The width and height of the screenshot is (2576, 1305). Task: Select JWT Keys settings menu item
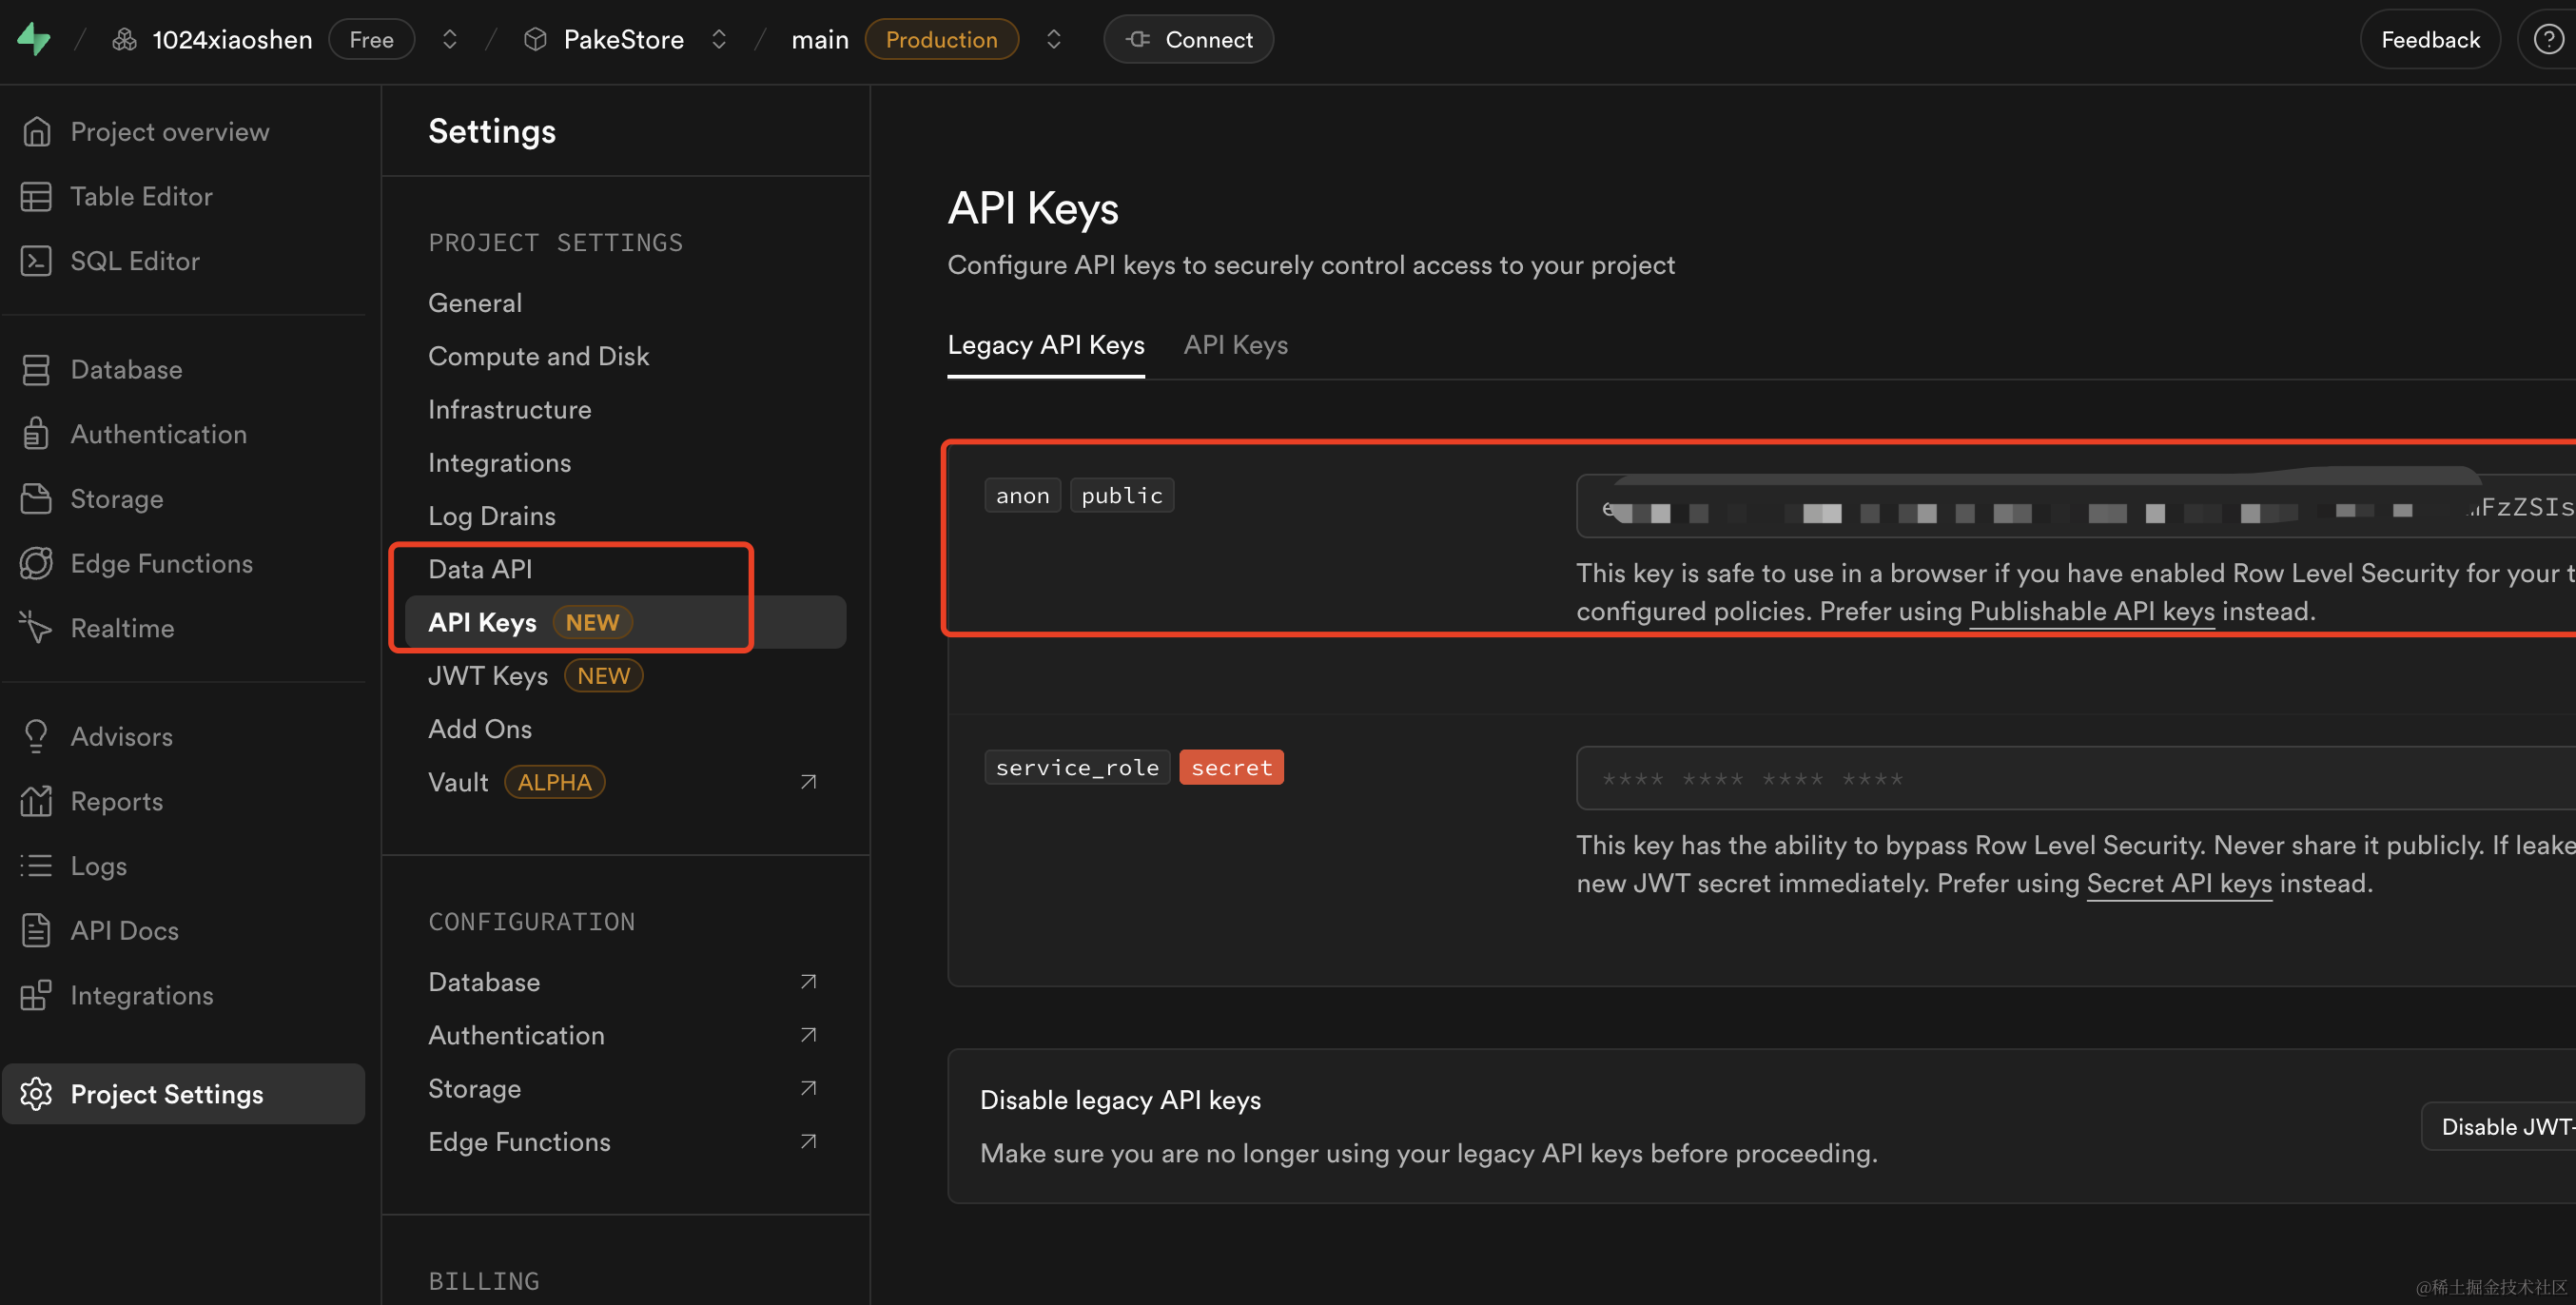point(488,676)
